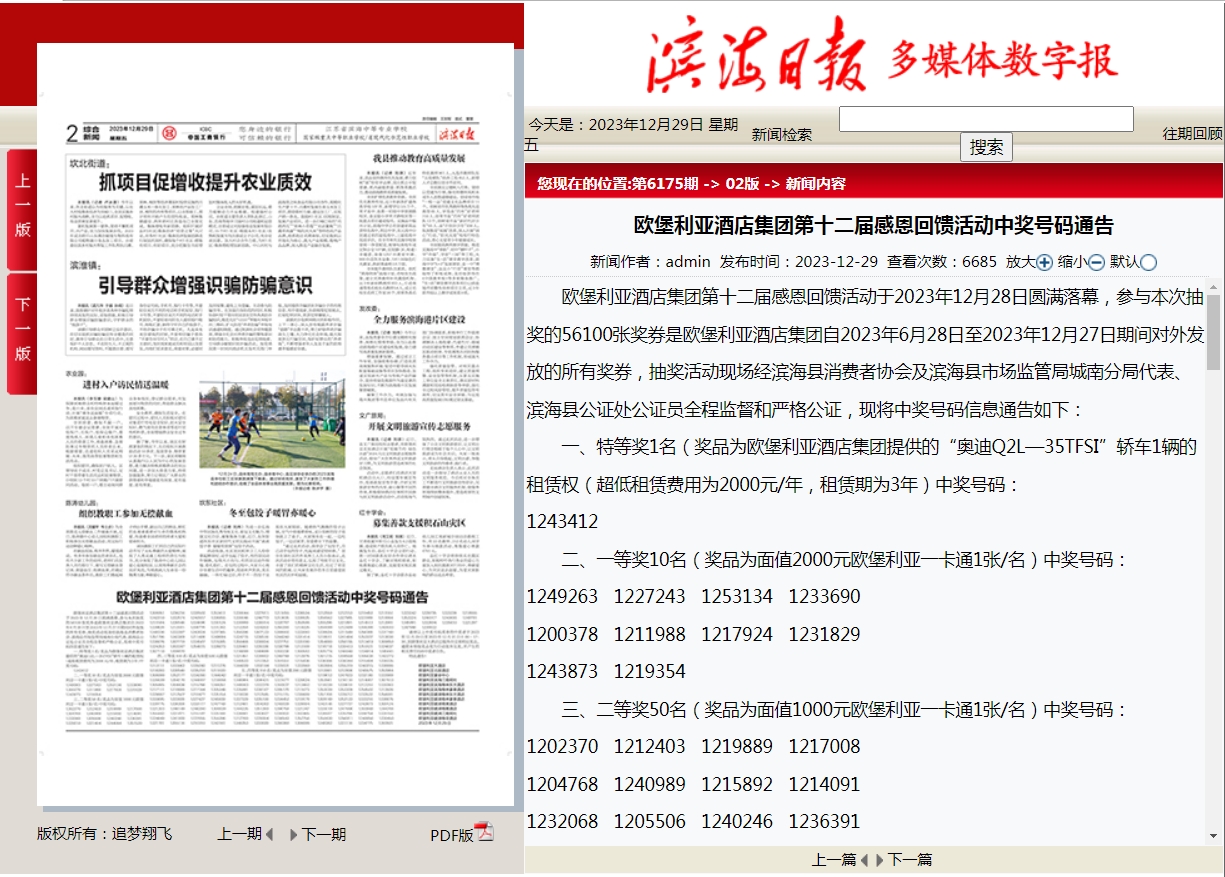Click the 缩小 minus icon to shrink text
The height and width of the screenshot is (877, 1225).
click(x=1096, y=262)
